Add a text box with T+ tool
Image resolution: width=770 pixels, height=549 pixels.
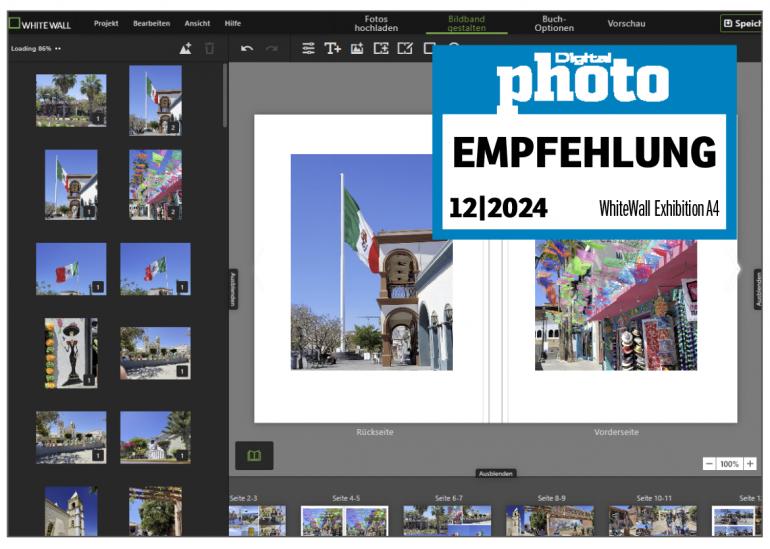(332, 49)
